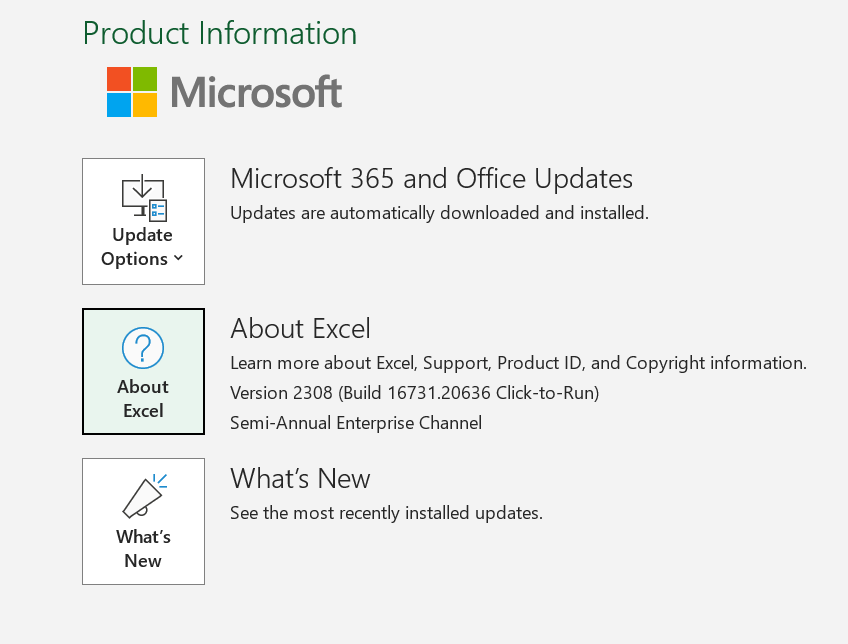Screen dimensions: 848x644
Task: Open the Update Options button label
Action: coord(142,247)
